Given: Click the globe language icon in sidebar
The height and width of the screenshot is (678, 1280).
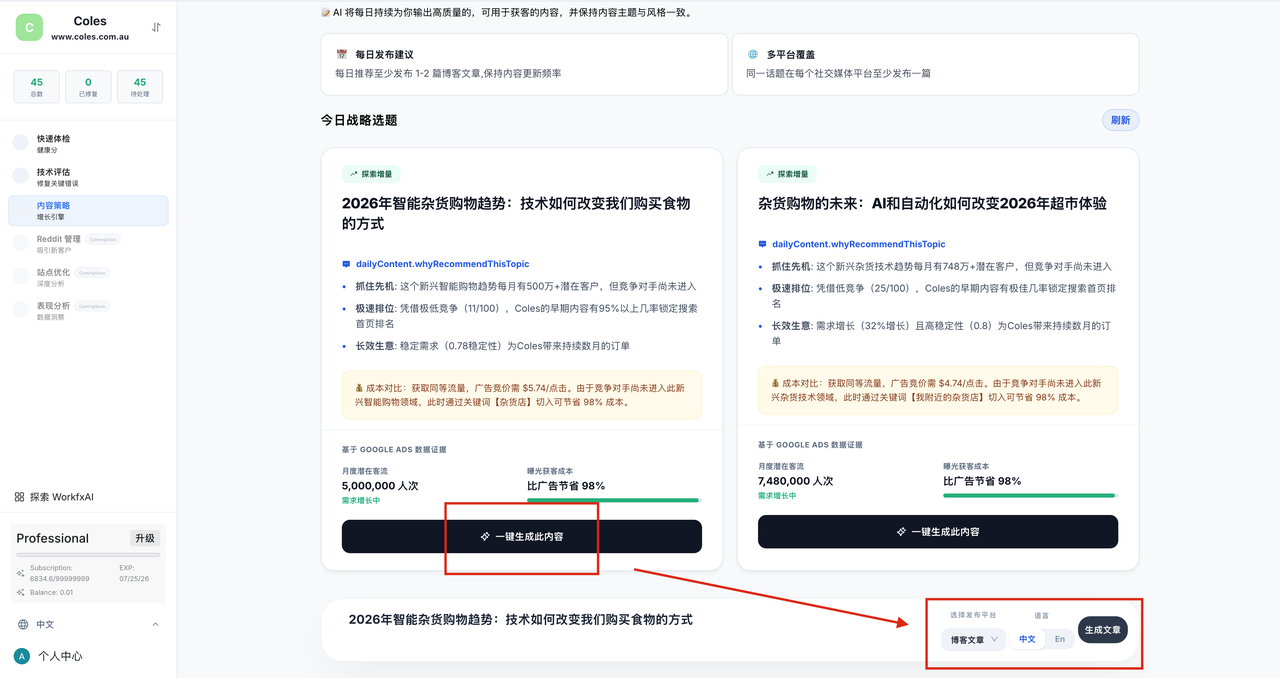Looking at the screenshot, I should (23, 624).
